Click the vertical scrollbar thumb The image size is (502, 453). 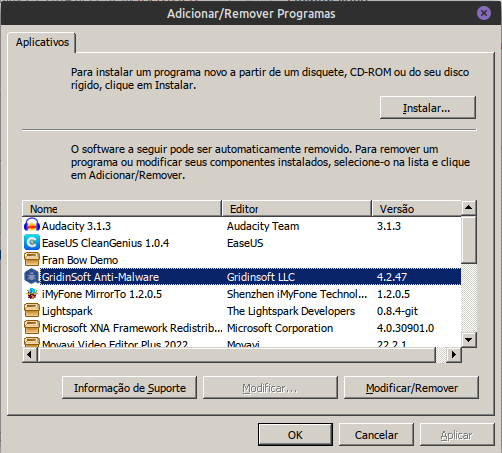tap(469, 239)
